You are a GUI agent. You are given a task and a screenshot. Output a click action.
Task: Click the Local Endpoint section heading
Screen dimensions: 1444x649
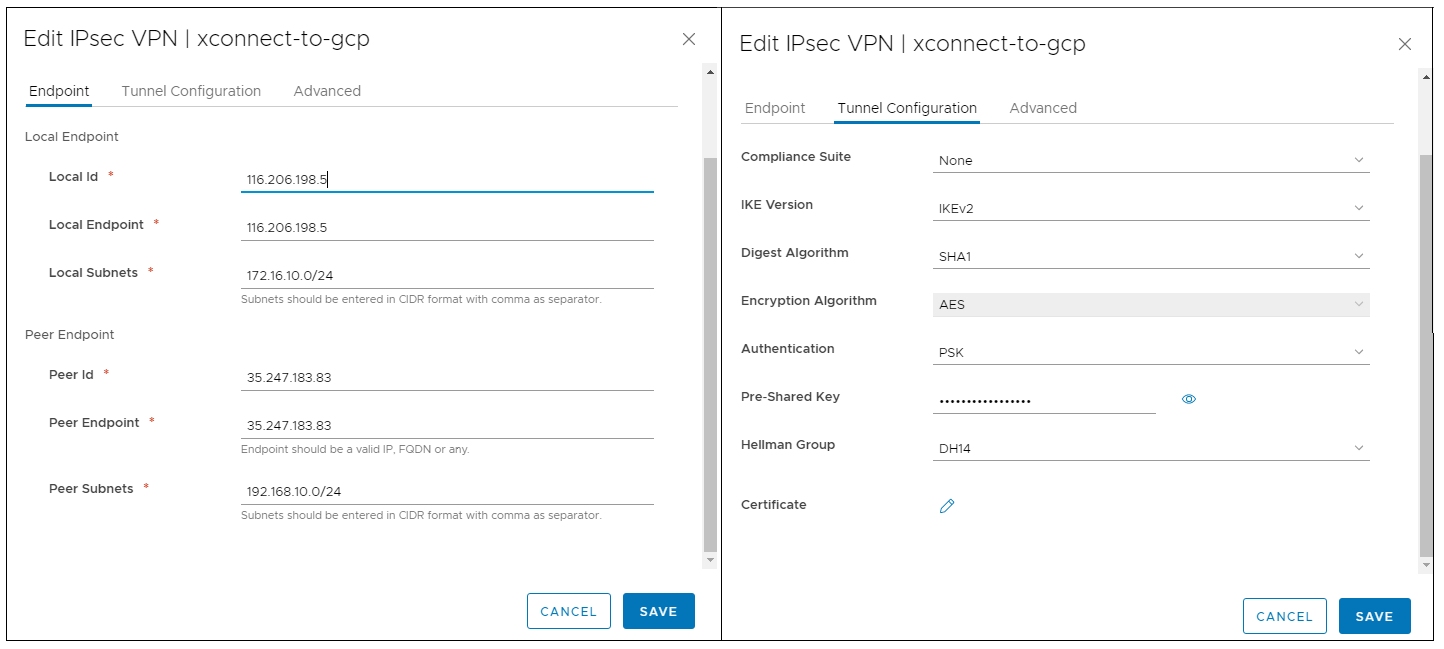pos(72,137)
